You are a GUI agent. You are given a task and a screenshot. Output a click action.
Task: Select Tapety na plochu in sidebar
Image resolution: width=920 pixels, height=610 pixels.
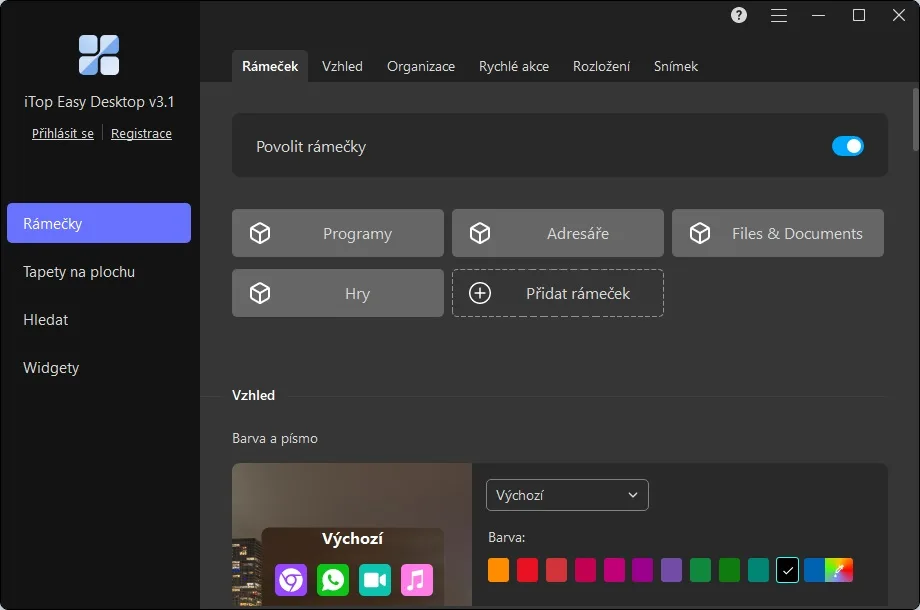coord(79,272)
